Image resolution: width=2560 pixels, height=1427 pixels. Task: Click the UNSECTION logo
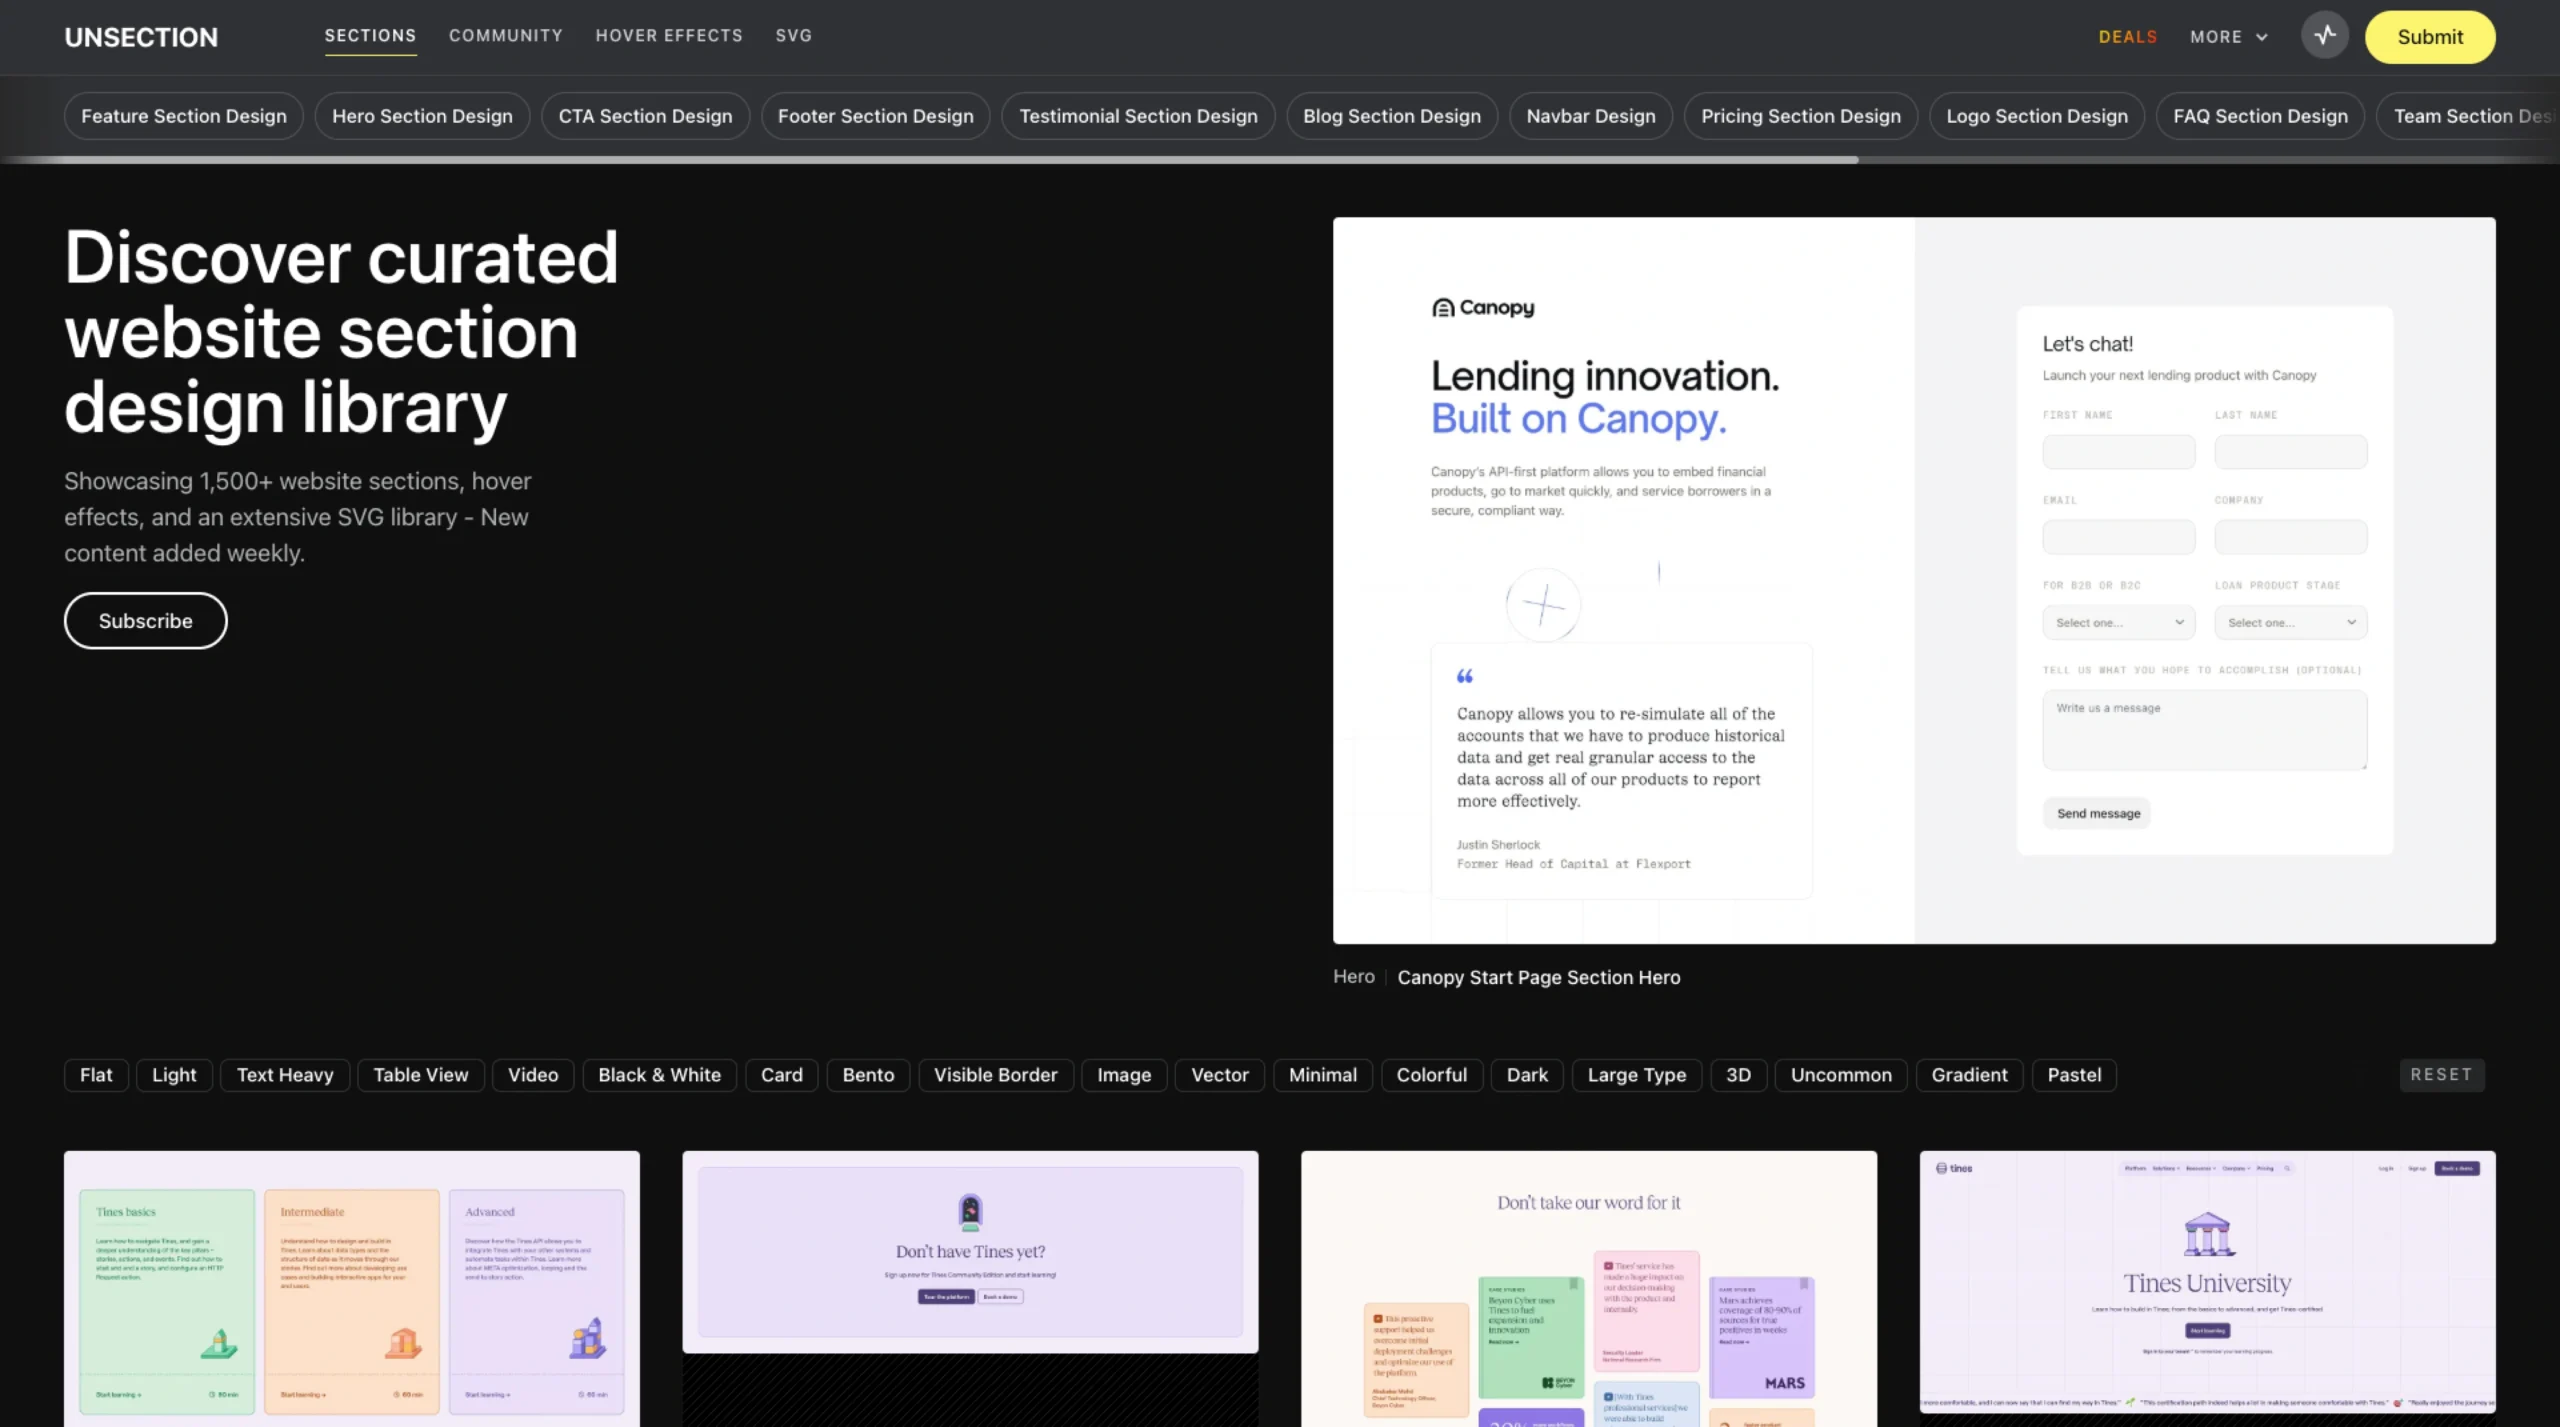click(x=141, y=37)
